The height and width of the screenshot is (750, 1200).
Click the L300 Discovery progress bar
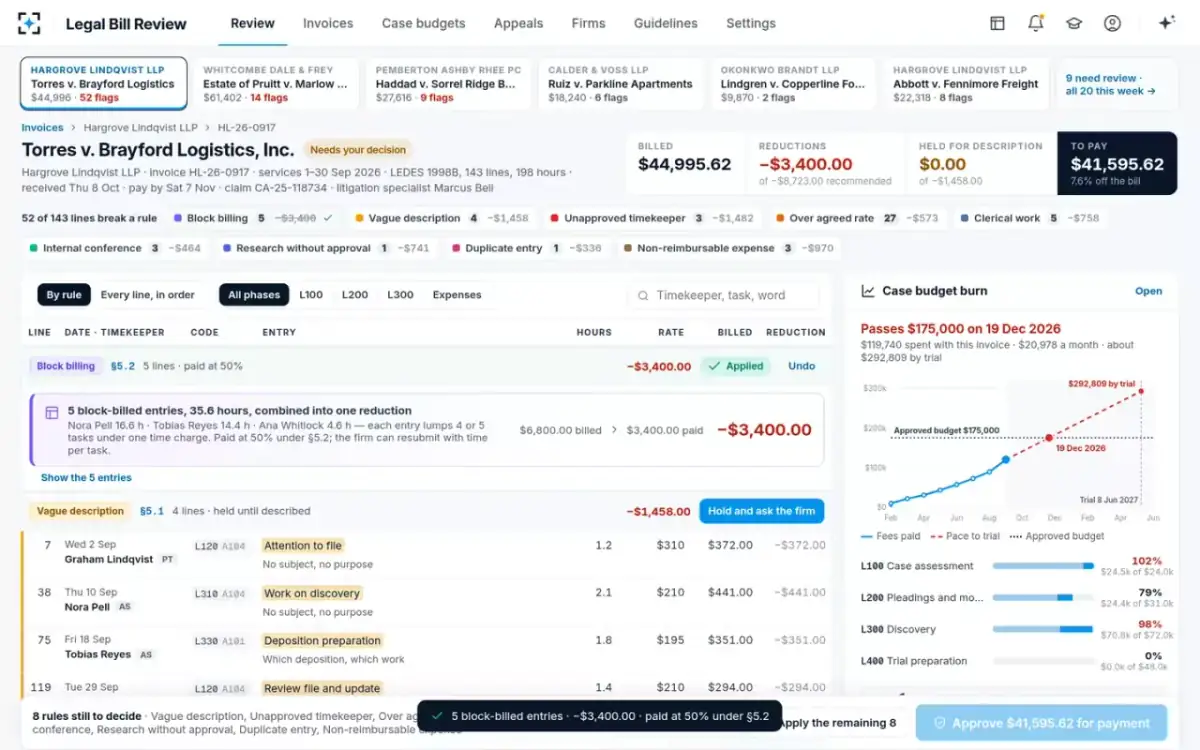pos(1043,629)
